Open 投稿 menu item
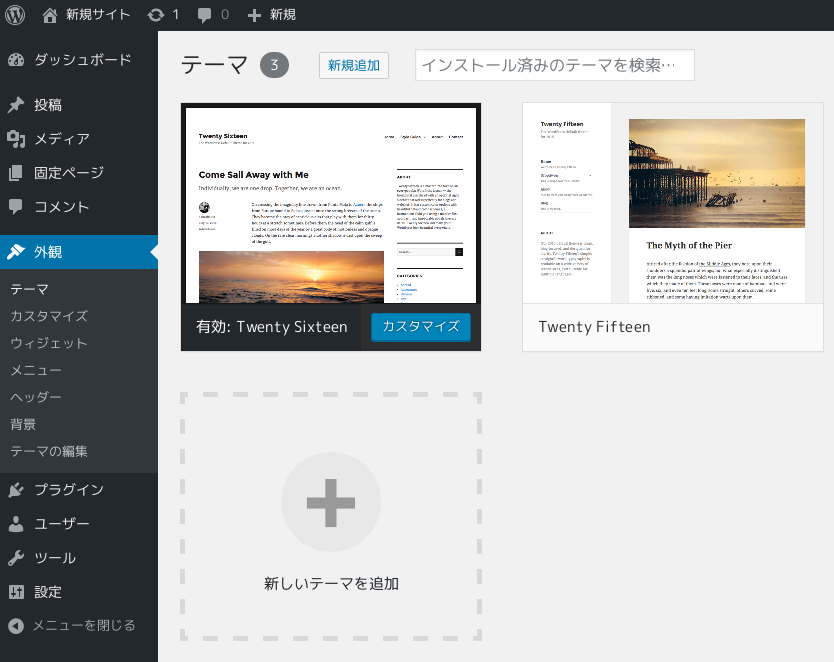834x662 pixels. [x=79, y=105]
